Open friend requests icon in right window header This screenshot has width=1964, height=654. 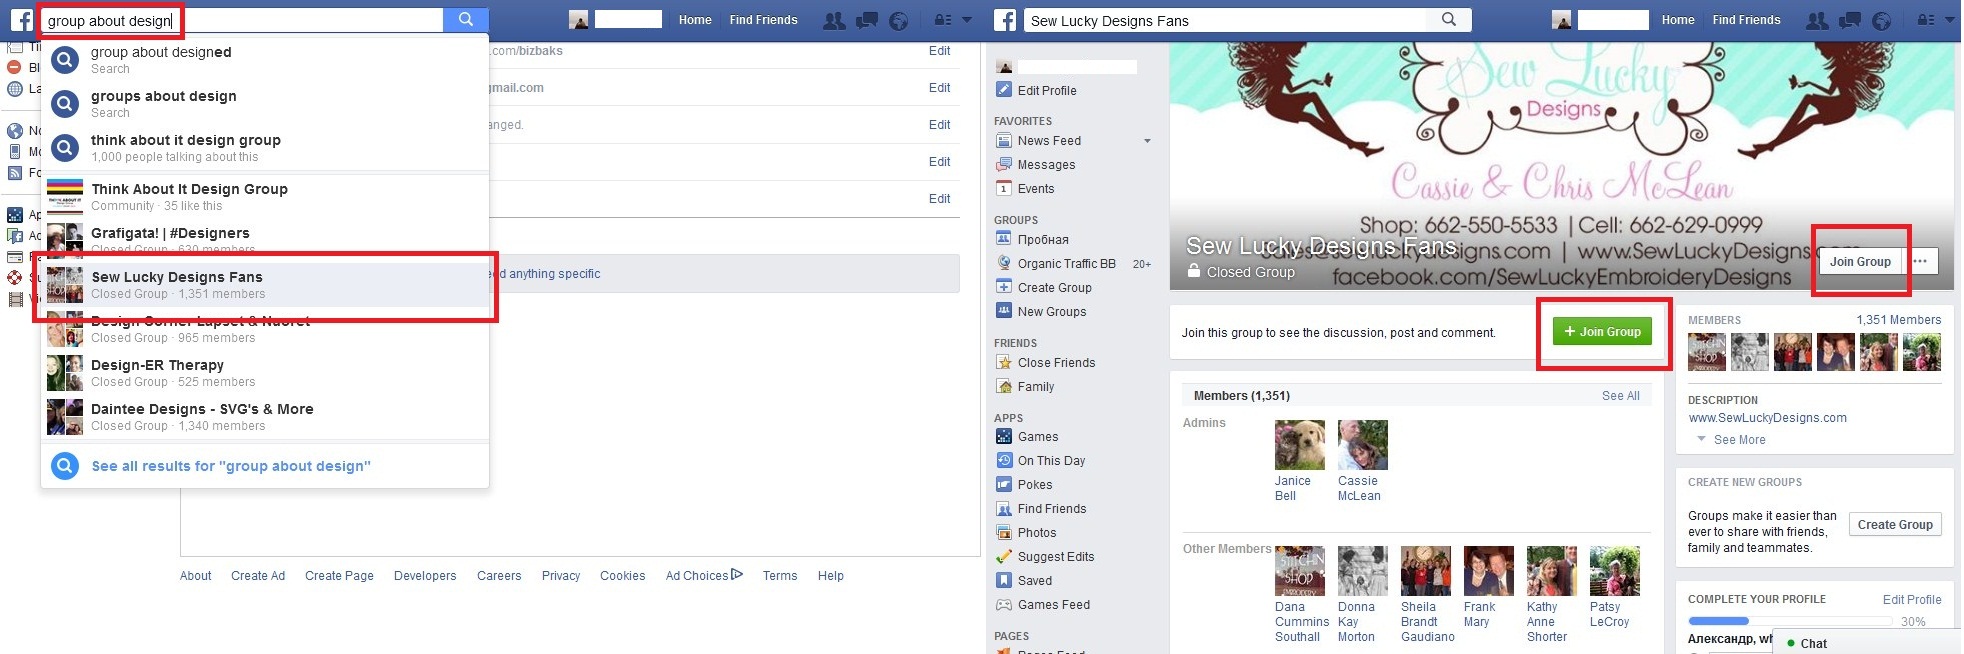point(1817,20)
